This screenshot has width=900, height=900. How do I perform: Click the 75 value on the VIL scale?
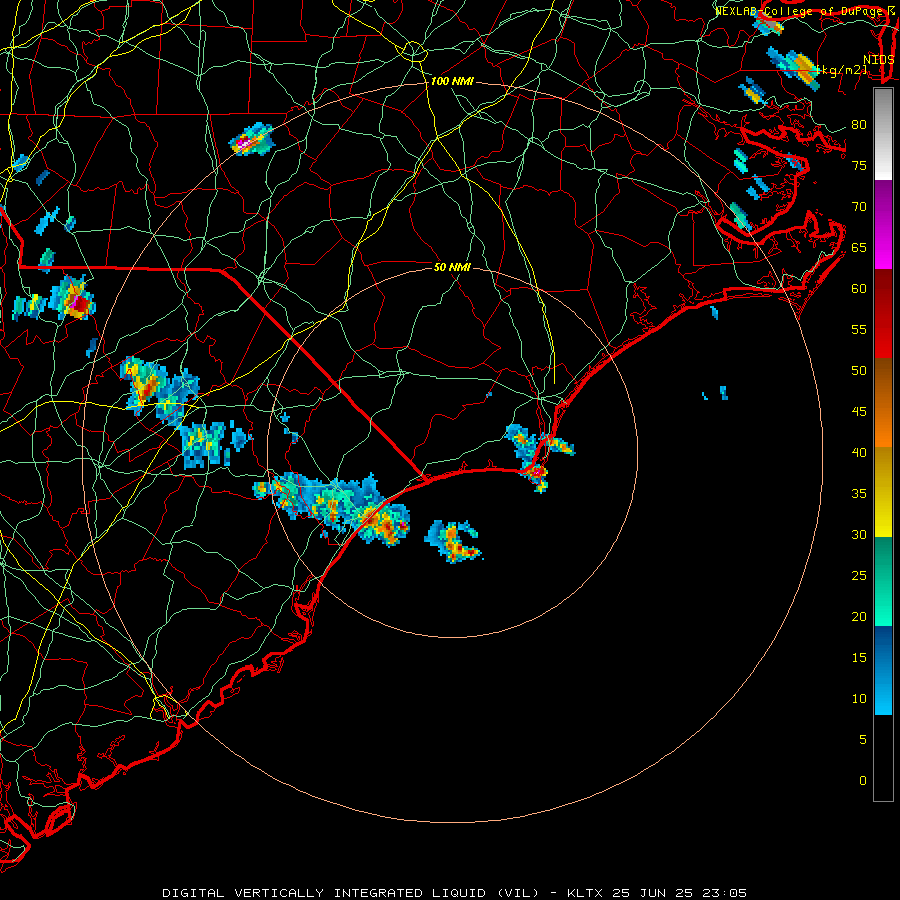click(x=859, y=166)
